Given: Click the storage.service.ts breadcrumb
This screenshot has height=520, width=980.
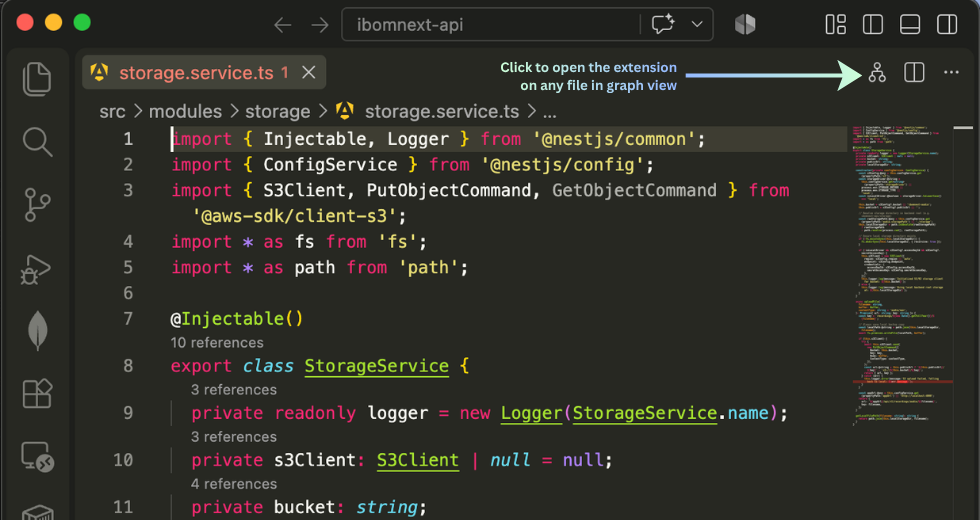Looking at the screenshot, I should tap(442, 112).
